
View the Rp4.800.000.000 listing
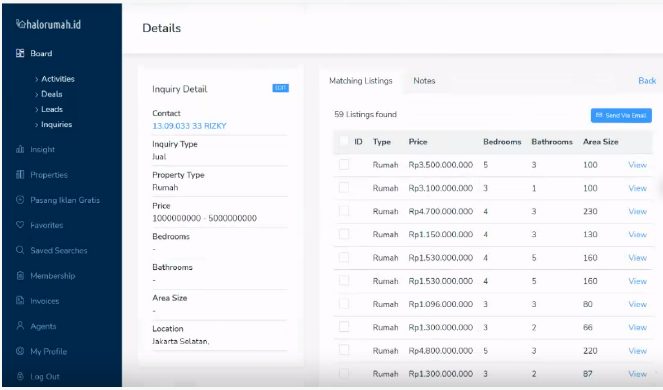point(638,351)
